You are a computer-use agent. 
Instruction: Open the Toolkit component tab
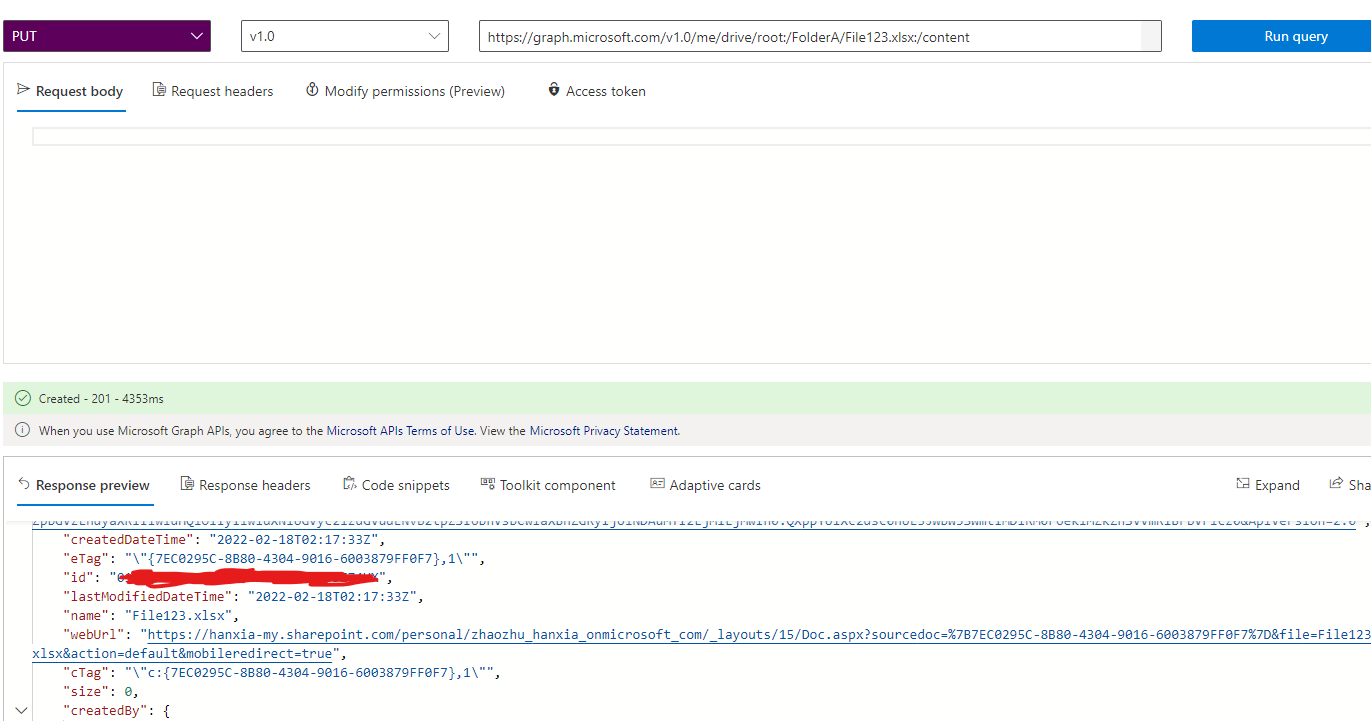point(548,485)
